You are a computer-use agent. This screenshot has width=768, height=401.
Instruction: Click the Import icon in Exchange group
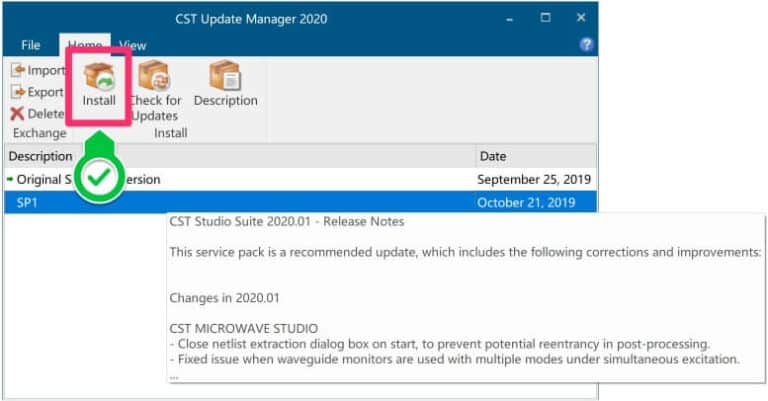coord(18,70)
